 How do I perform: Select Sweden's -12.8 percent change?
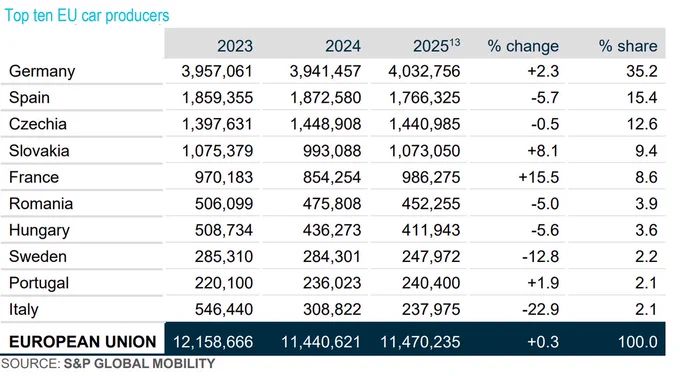pos(541,257)
